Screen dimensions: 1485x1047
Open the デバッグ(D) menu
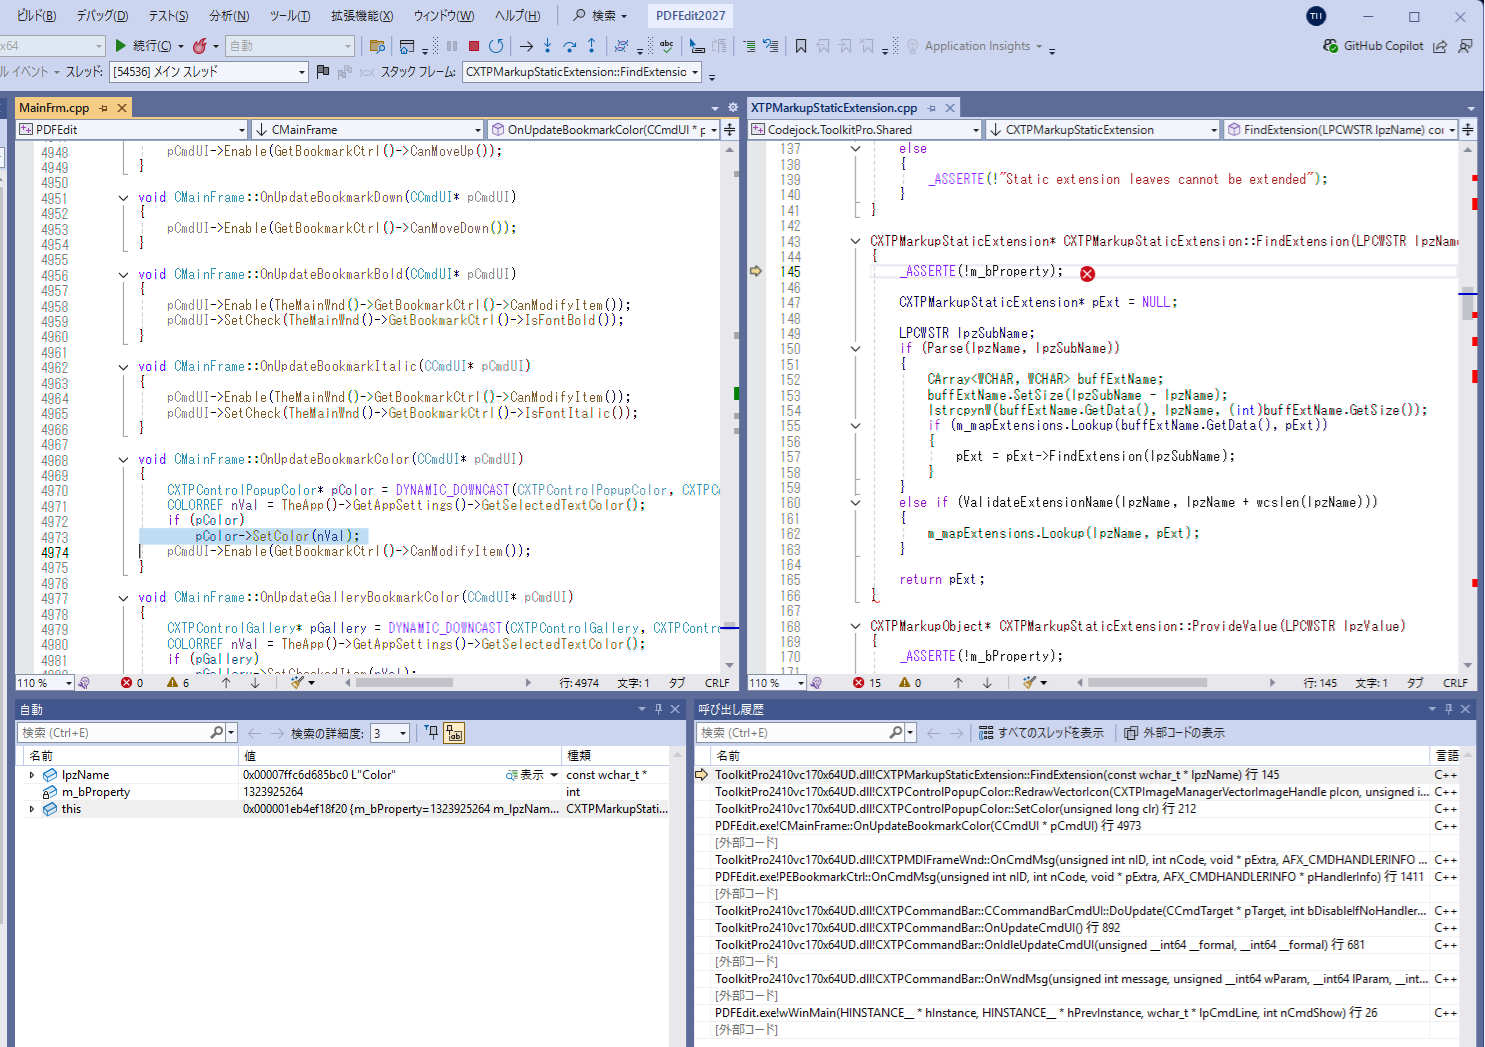102,16
